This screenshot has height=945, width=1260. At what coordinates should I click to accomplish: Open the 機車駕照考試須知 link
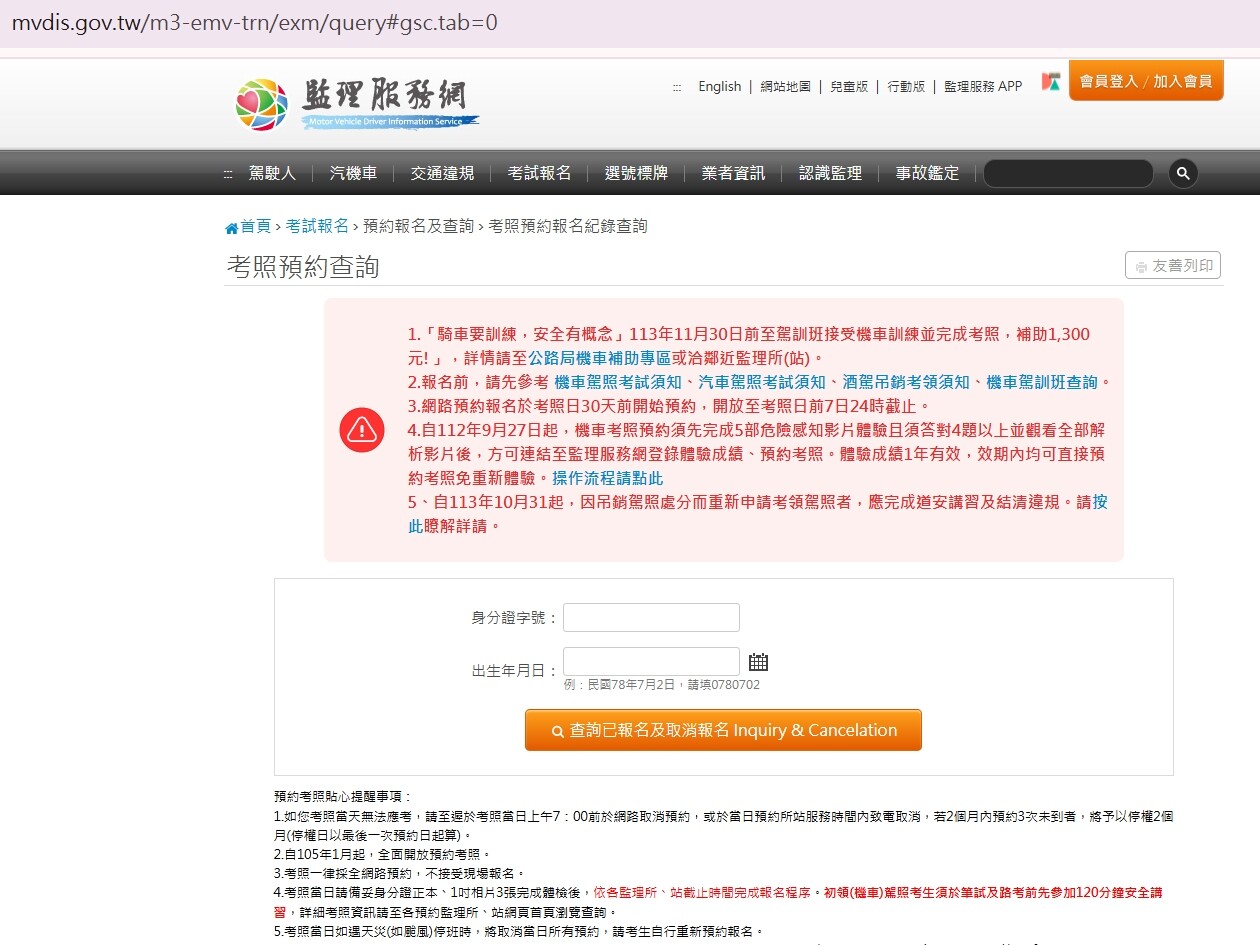tap(618, 382)
